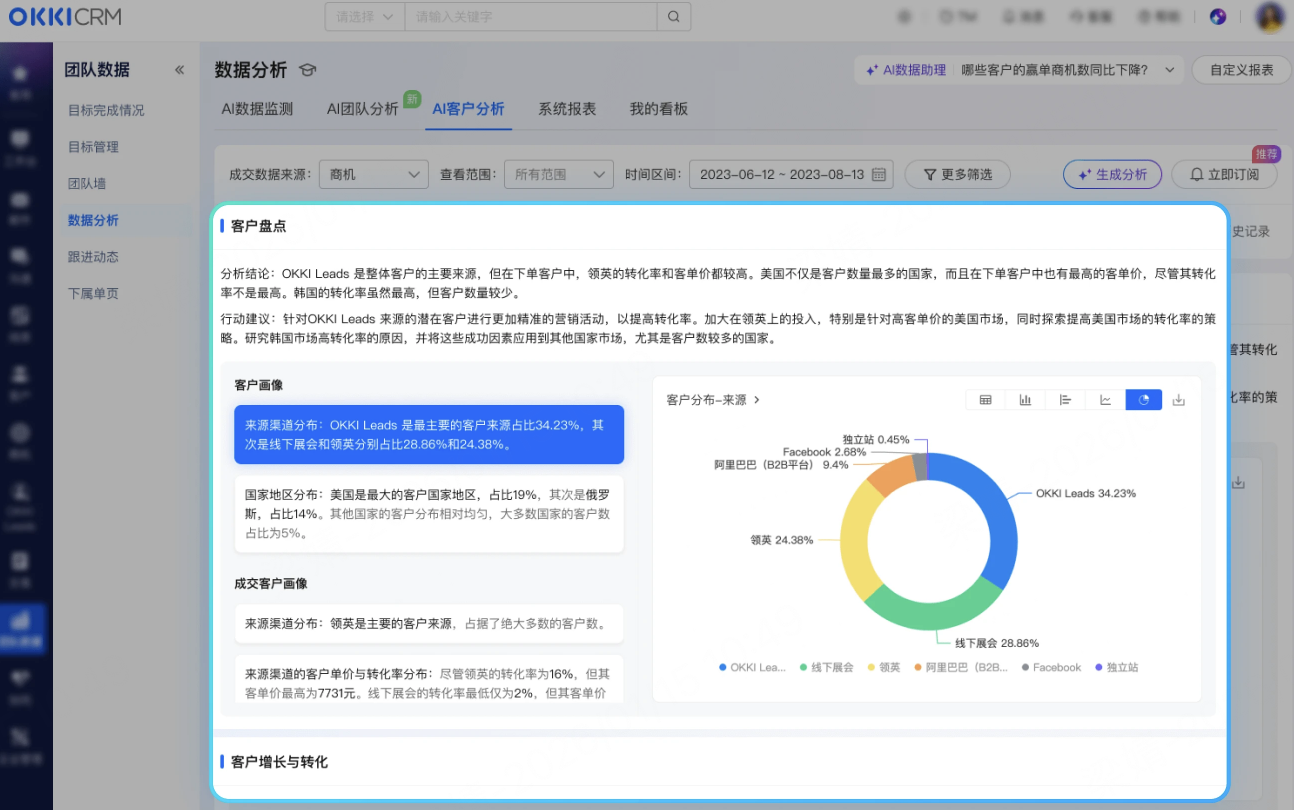The height and width of the screenshot is (810, 1294).
Task: Select the vertical bar chart icon
Action: [x=1025, y=400]
